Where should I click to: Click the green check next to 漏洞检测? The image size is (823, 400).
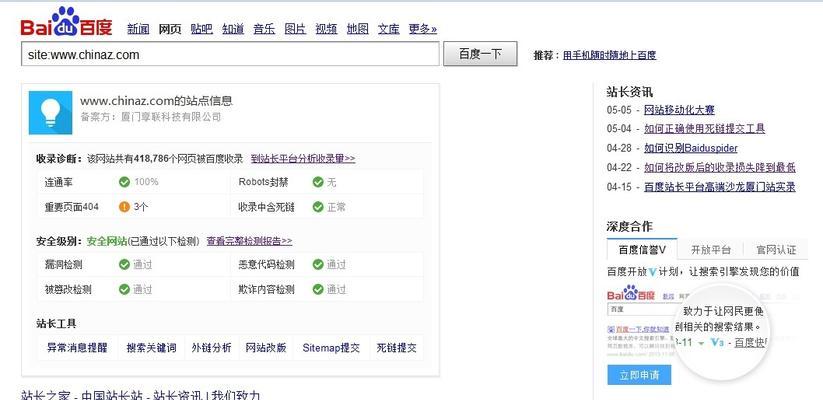[x=124, y=265]
